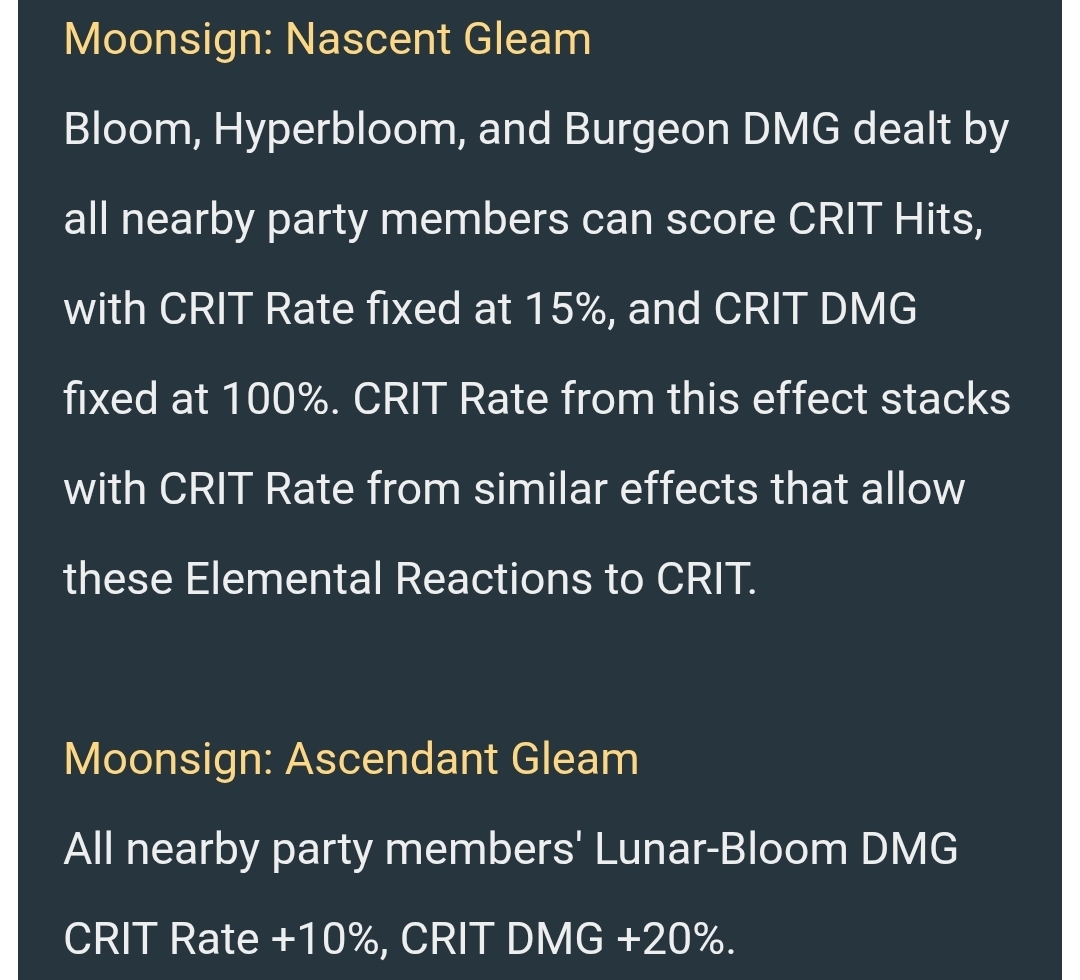Click the line with CRIT Rate from similar effects
Image resolution: width=1080 pixels, height=980 pixels.
(x=515, y=489)
